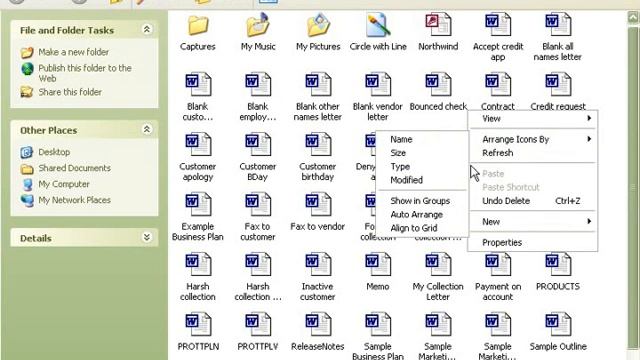The width and height of the screenshot is (640, 360).
Task: Arrange icons by Name
Action: click(422, 139)
